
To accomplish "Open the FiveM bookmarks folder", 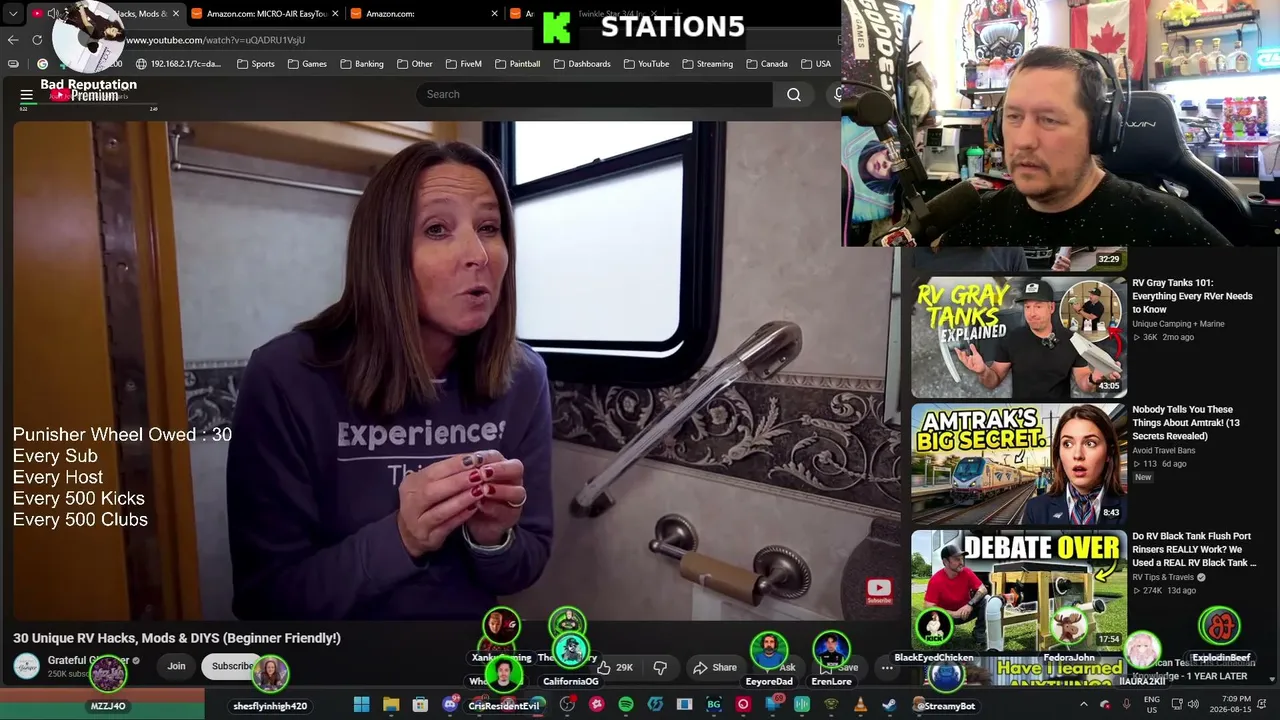I will click(x=463, y=64).
